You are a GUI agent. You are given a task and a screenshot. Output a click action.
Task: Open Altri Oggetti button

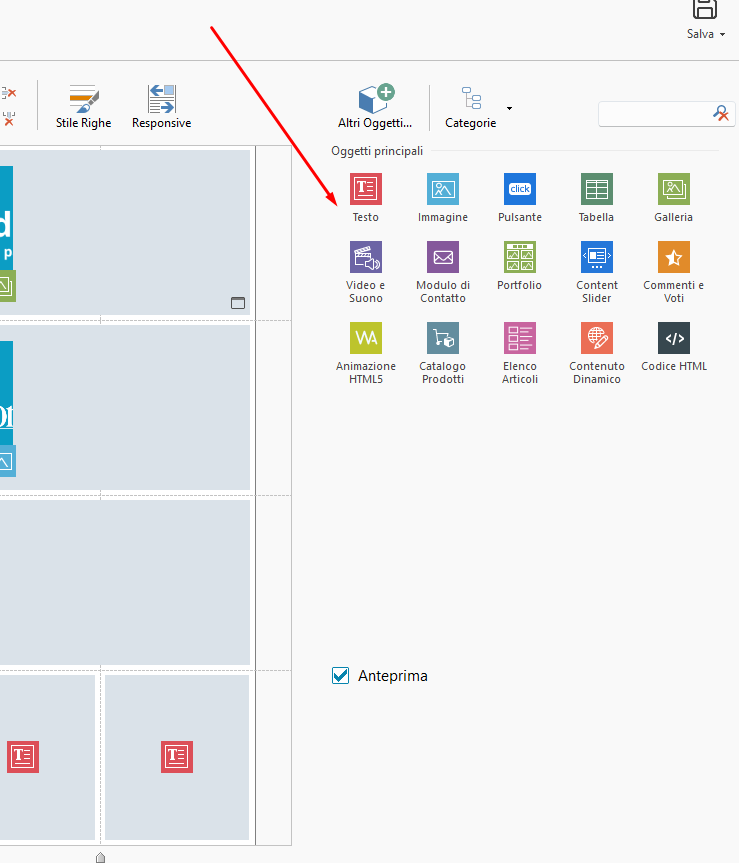[375, 107]
